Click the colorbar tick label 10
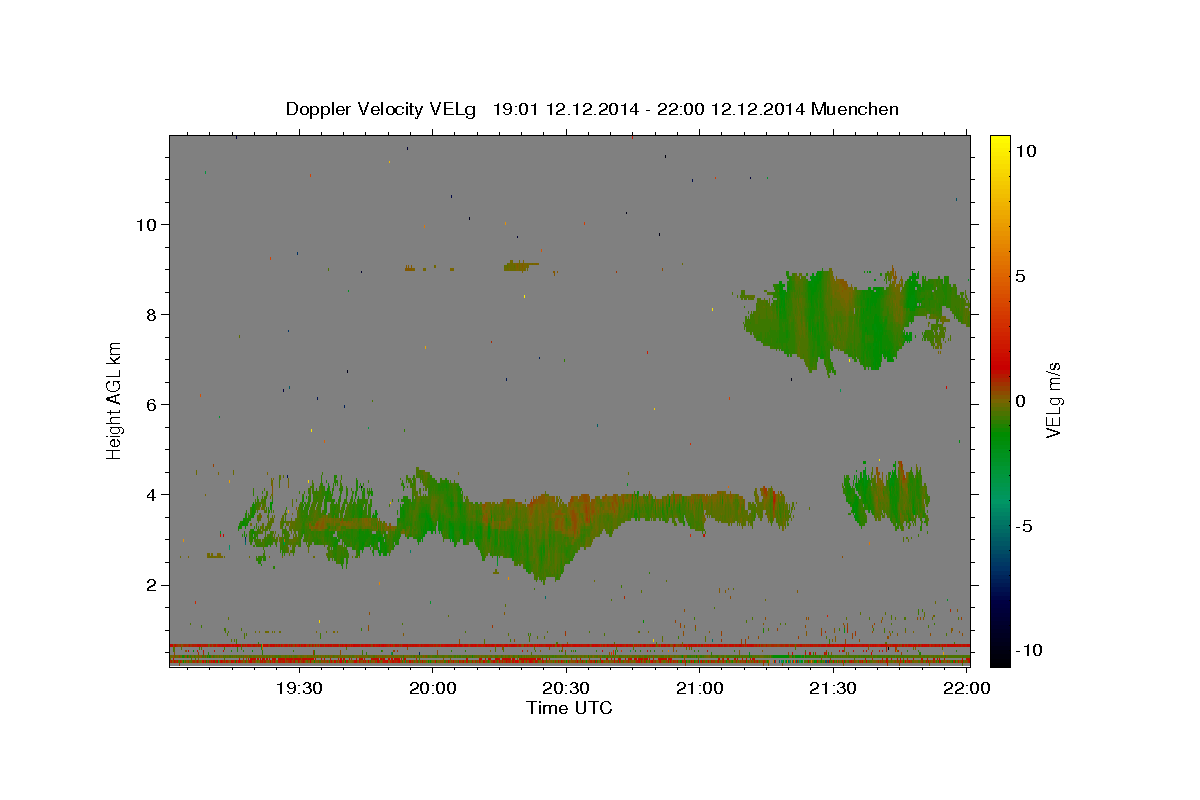1200x800 pixels. [x=1026, y=150]
